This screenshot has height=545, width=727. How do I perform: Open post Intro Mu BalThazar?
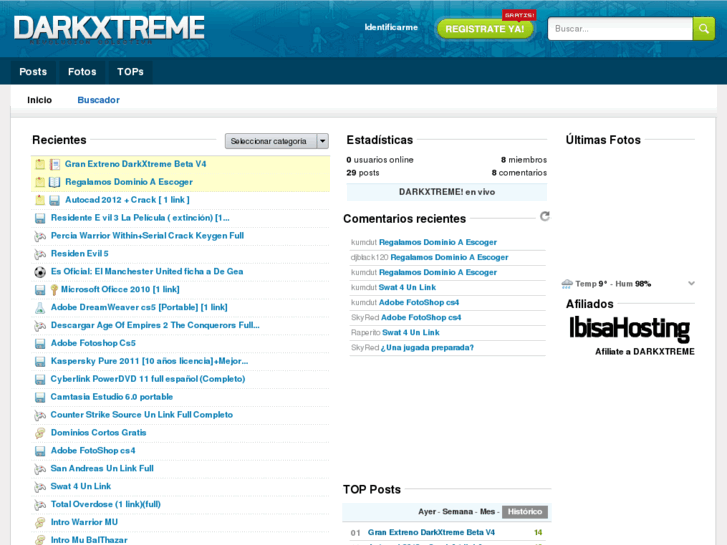pos(89,540)
